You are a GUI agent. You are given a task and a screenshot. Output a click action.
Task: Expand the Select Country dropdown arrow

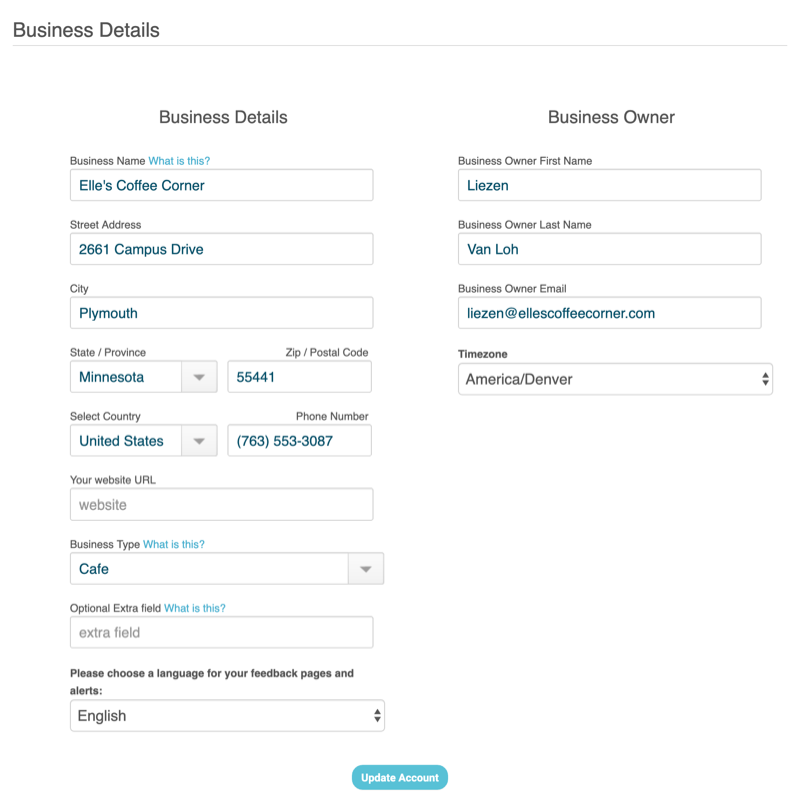click(x=199, y=441)
